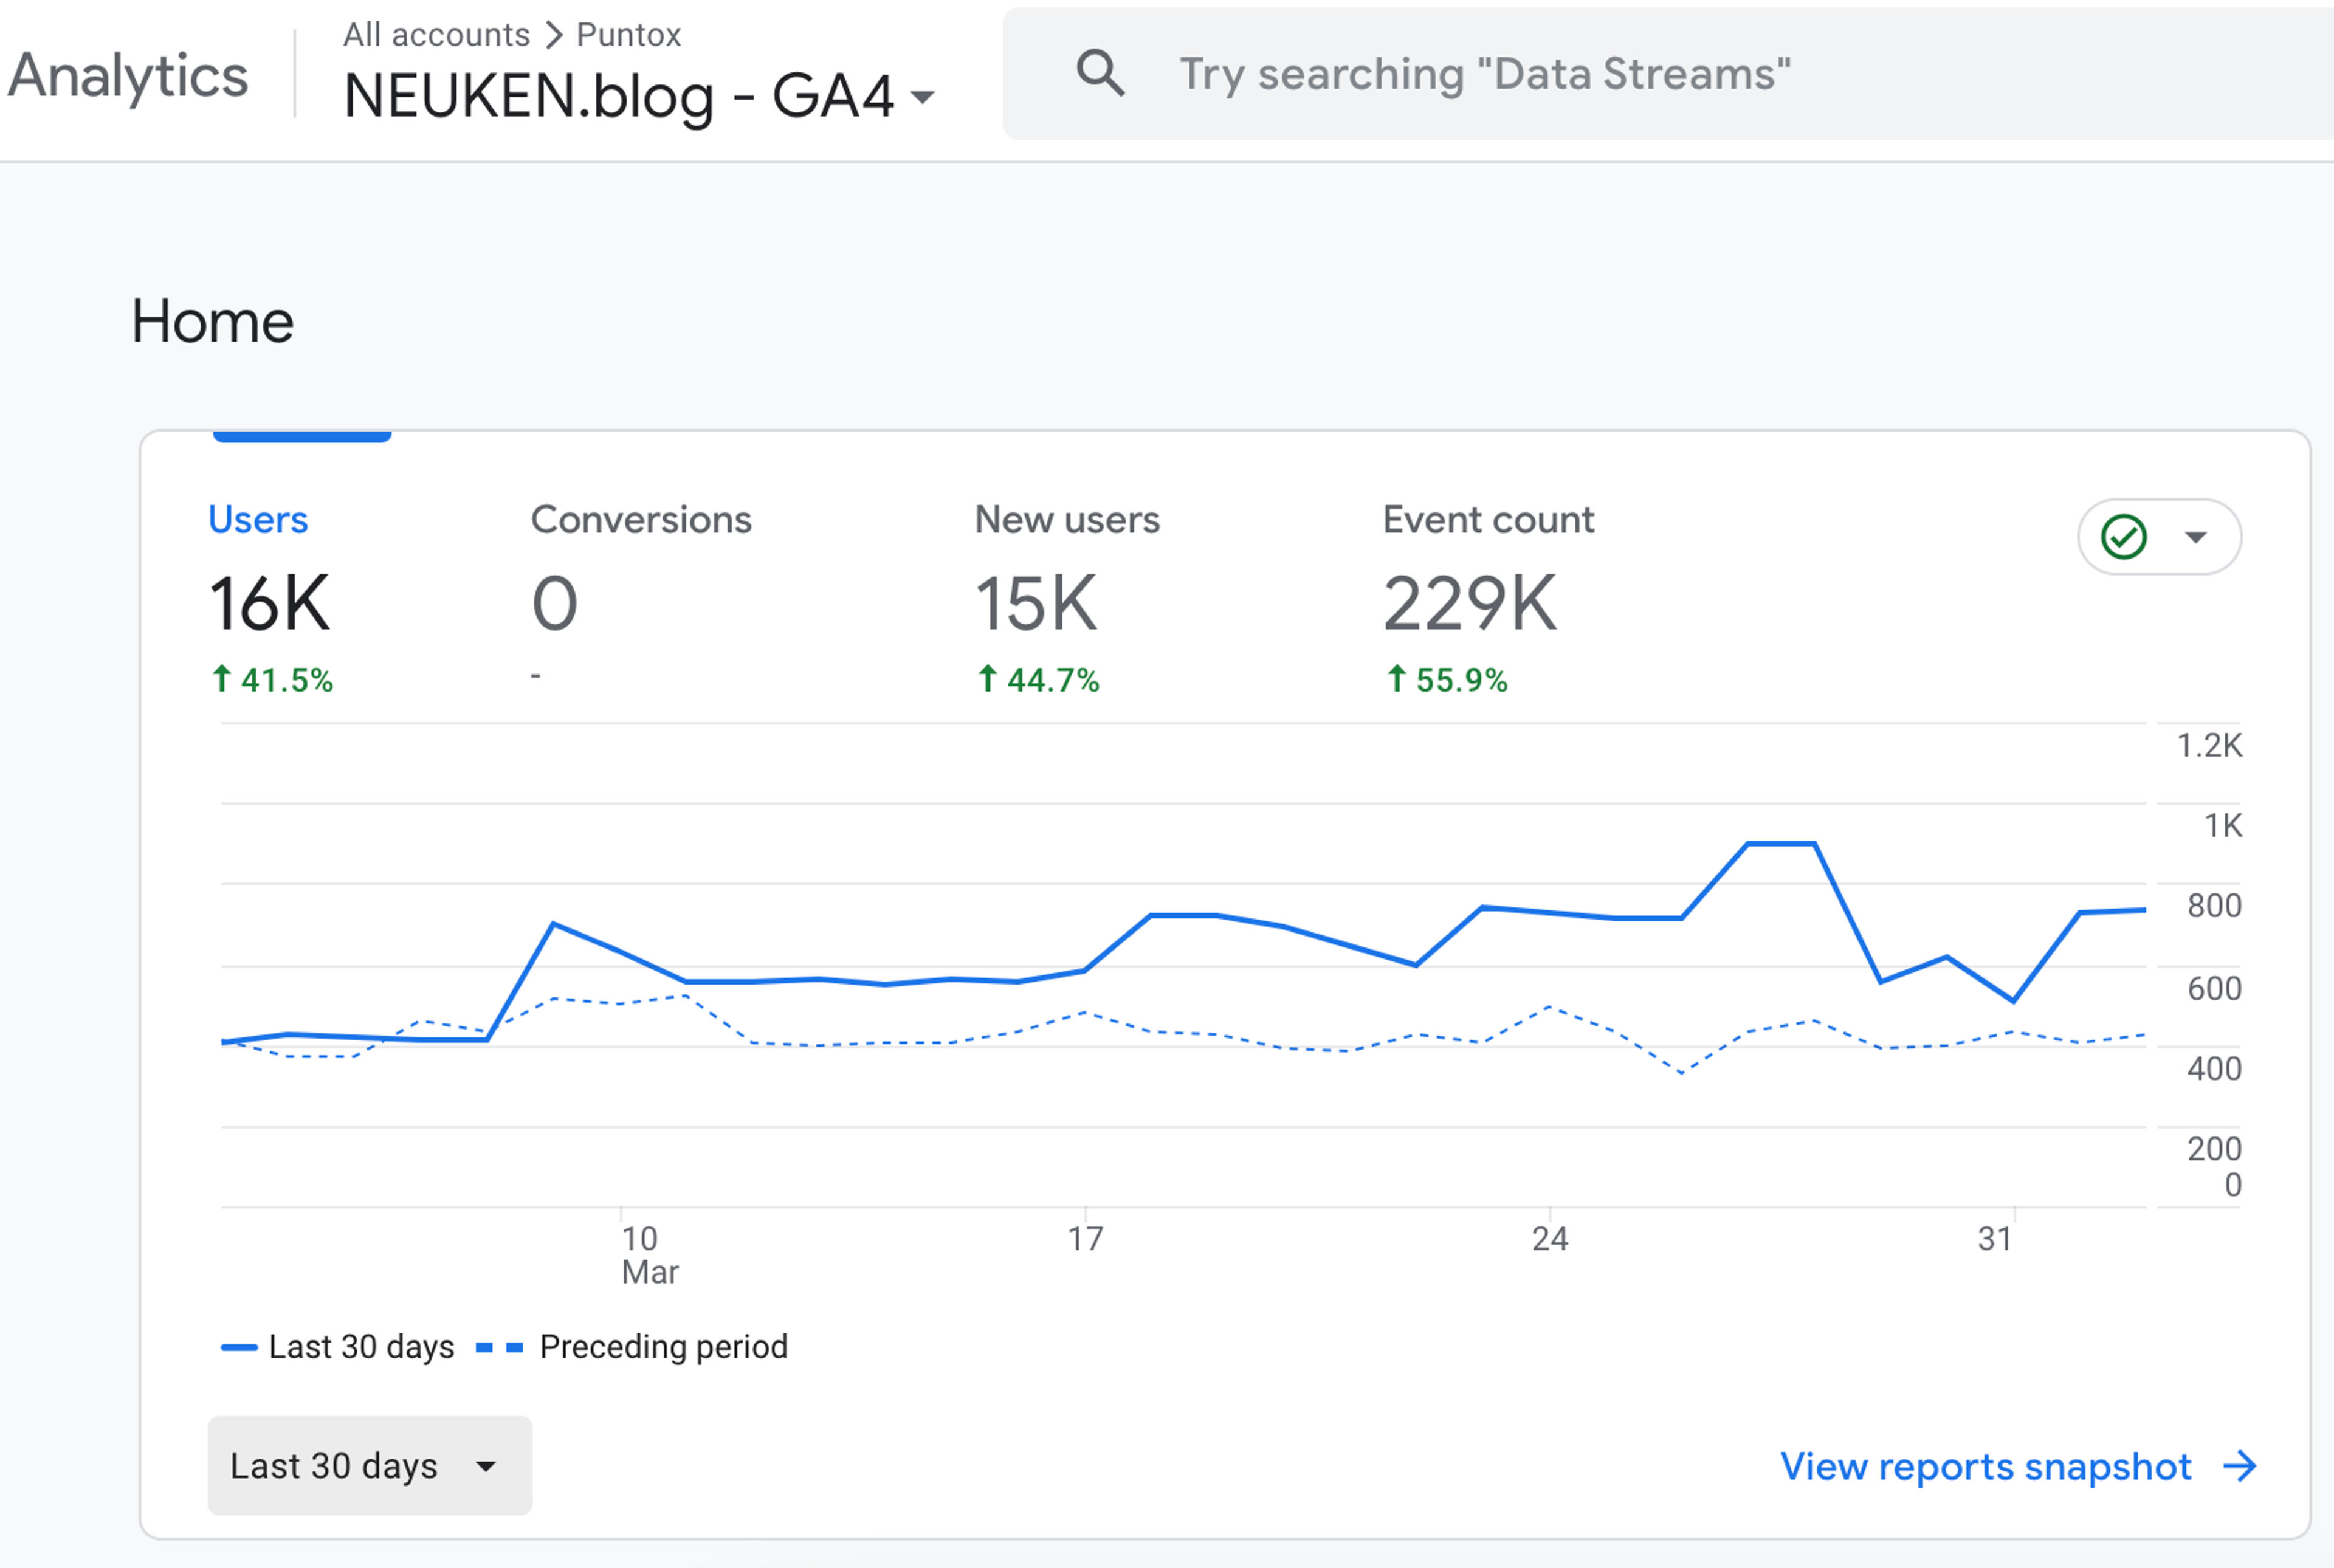The image size is (2334, 1568).
Task: Open the Last 30 days date range selector
Action: click(369, 1466)
